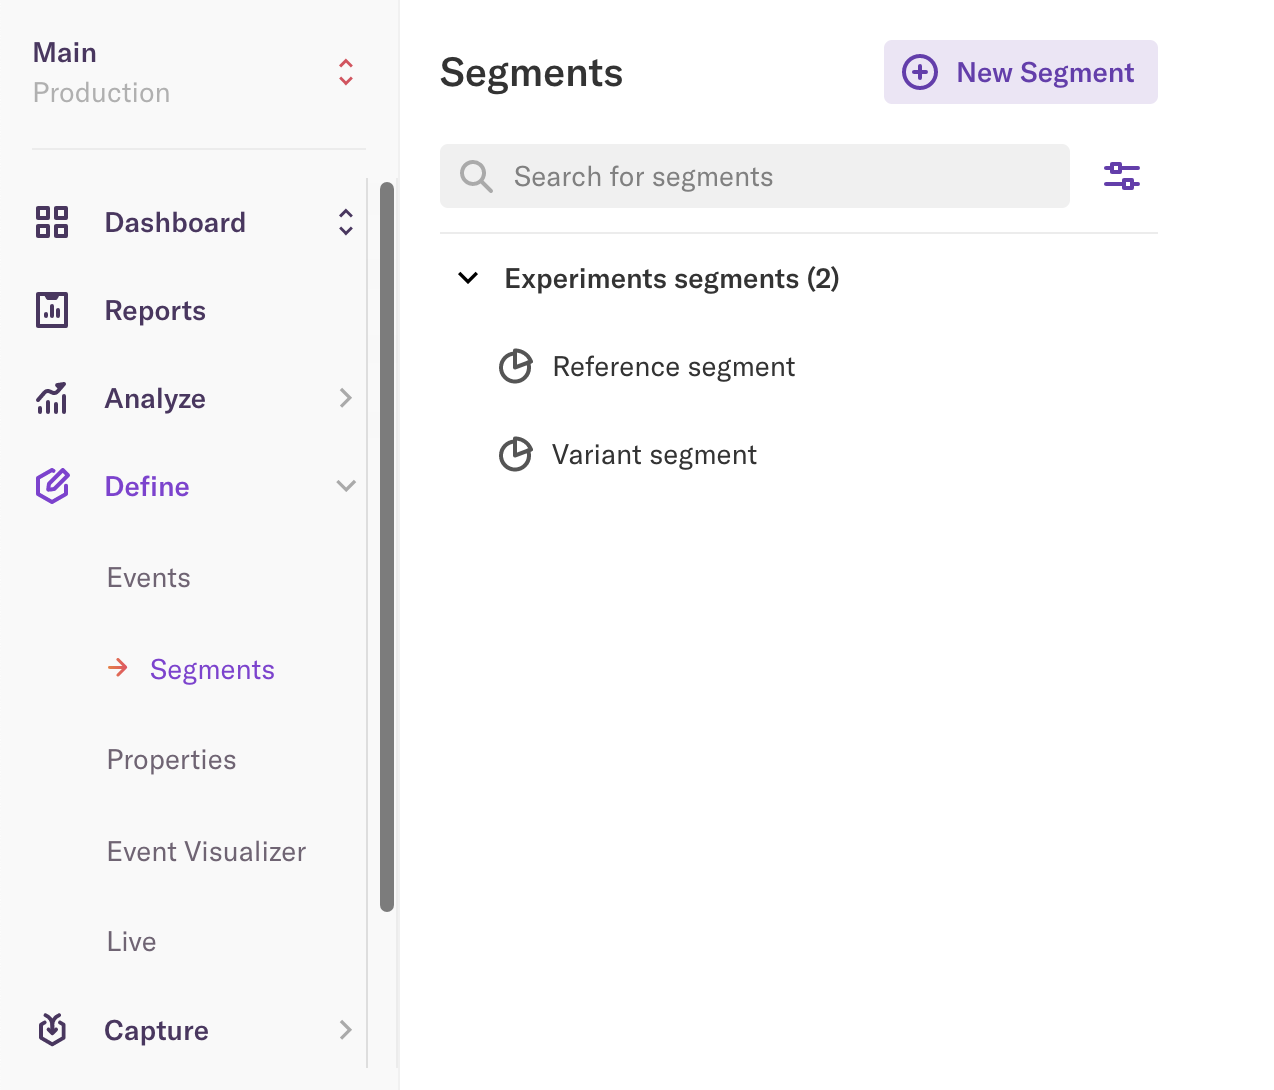Open Event Visualizer page
The width and height of the screenshot is (1274, 1090).
click(x=206, y=852)
